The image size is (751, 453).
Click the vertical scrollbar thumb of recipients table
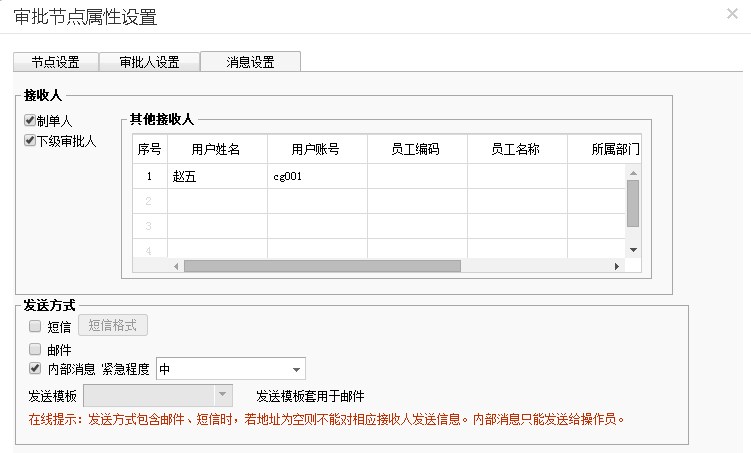(632, 203)
